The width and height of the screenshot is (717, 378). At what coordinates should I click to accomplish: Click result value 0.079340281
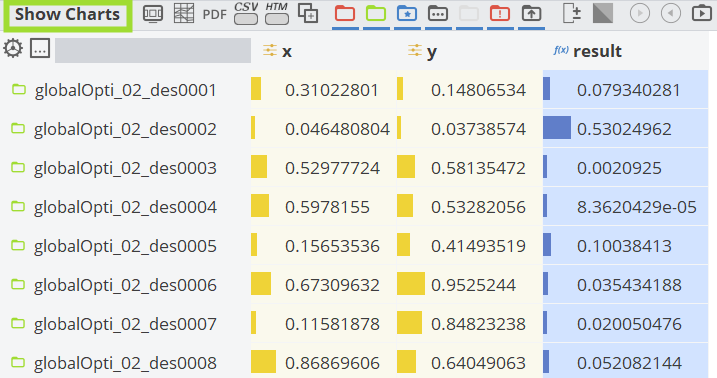(x=629, y=90)
